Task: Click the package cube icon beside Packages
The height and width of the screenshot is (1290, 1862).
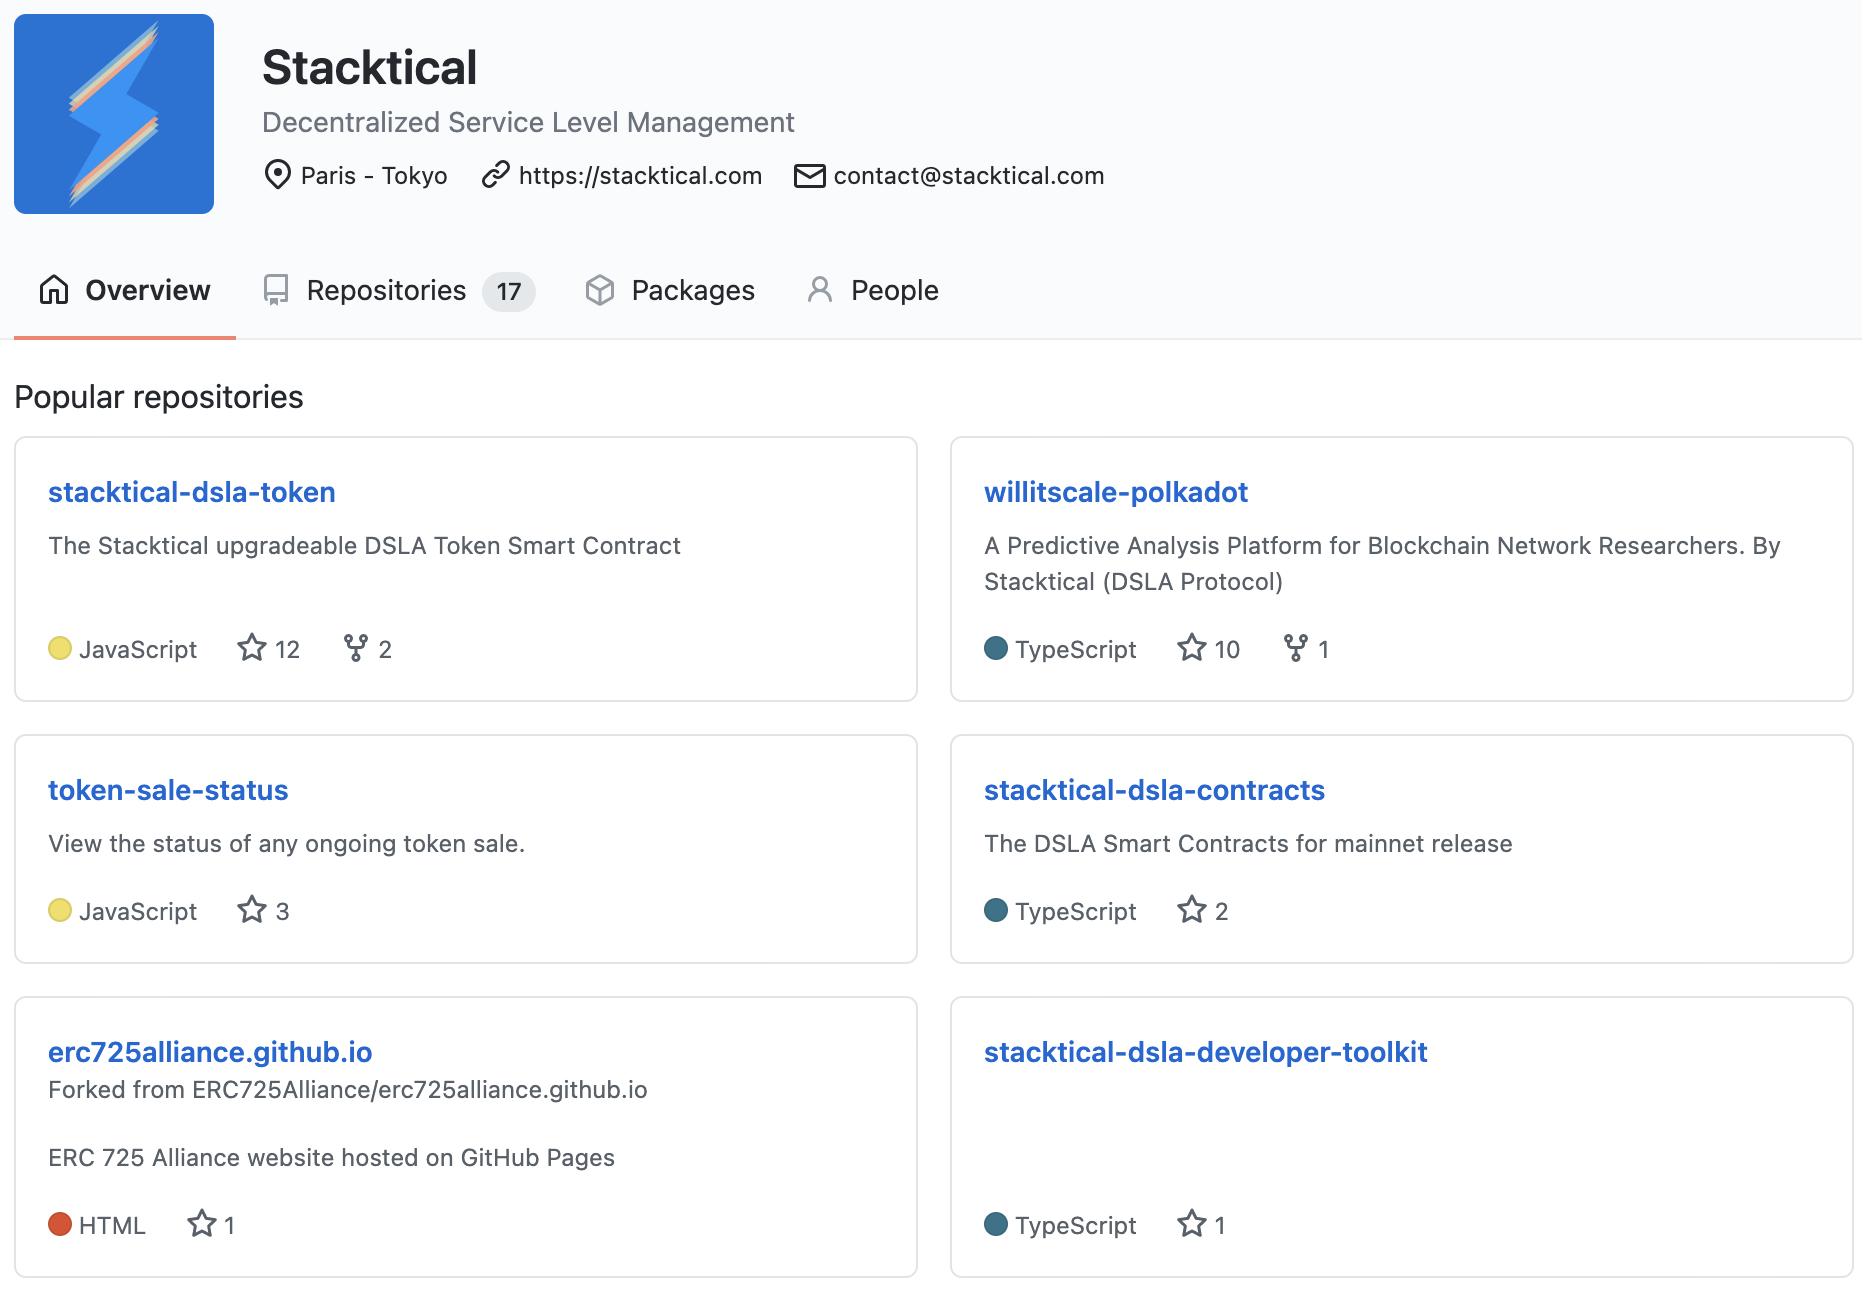Action: (600, 290)
